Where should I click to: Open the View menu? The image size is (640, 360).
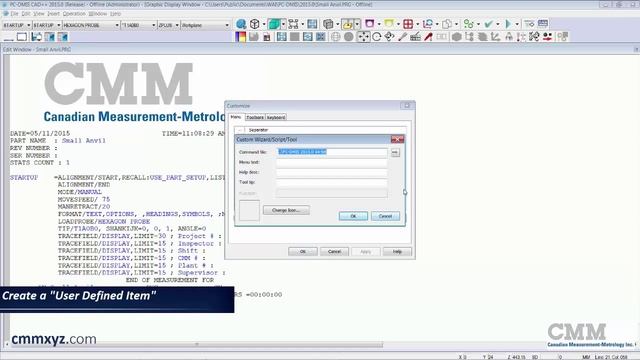click(x=39, y=13)
